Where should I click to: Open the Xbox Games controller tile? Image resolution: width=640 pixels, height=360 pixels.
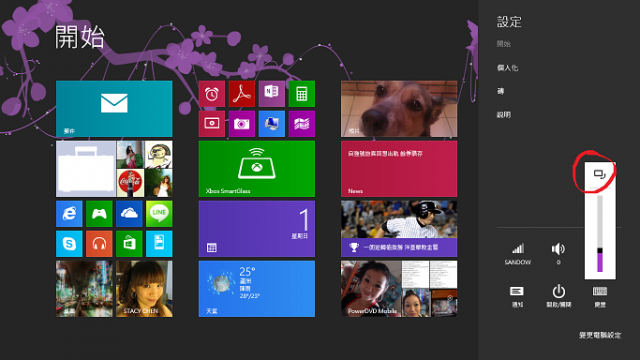[99, 213]
